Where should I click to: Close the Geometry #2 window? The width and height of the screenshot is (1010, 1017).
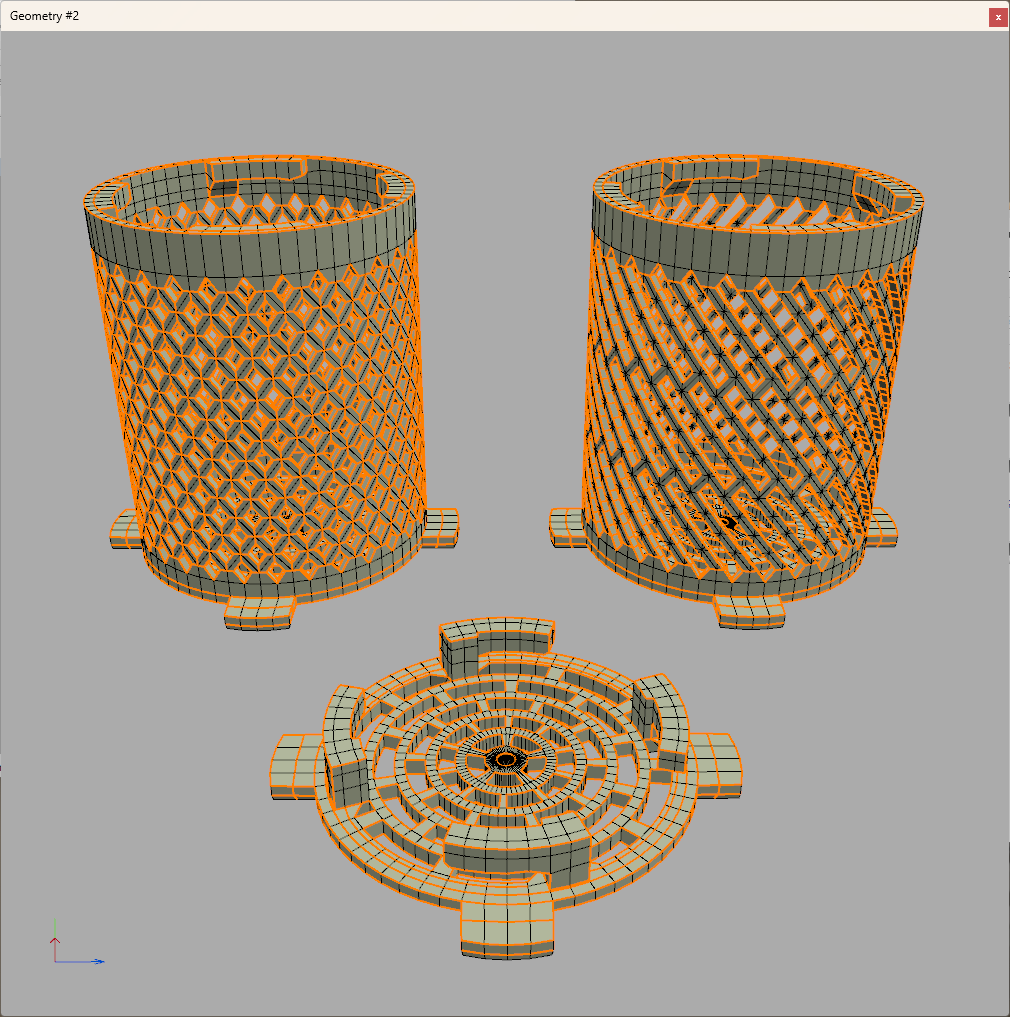pos(998,18)
